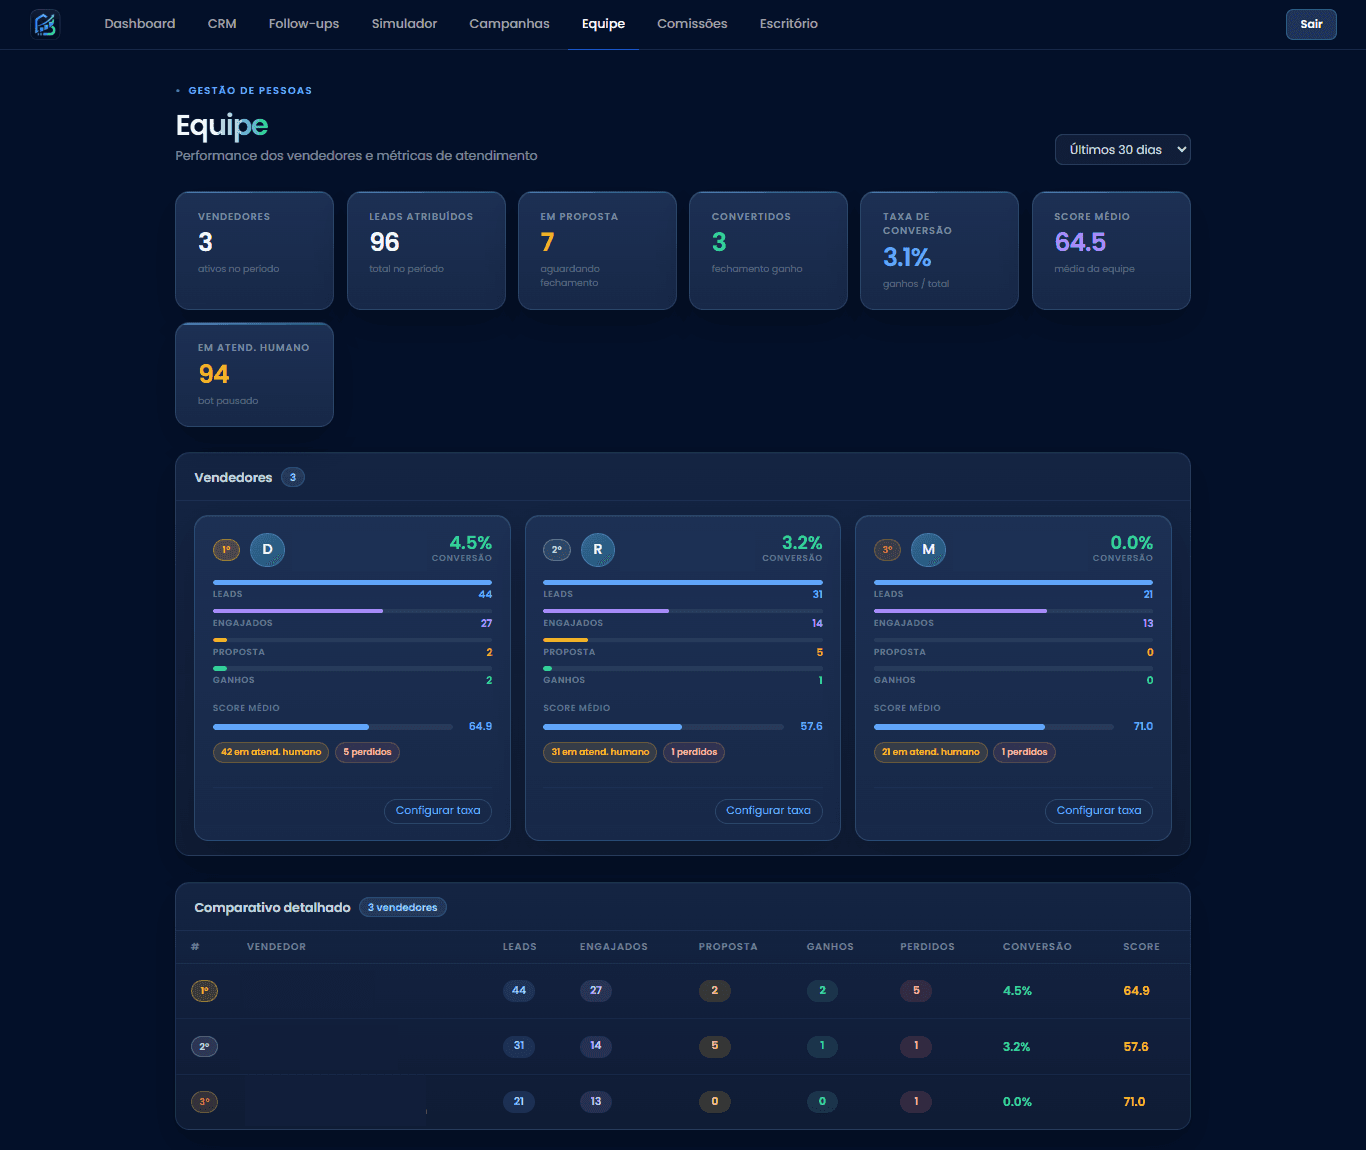Click Configurar taxa for seller D
Viewport: 1366px width, 1150px height.
(438, 811)
